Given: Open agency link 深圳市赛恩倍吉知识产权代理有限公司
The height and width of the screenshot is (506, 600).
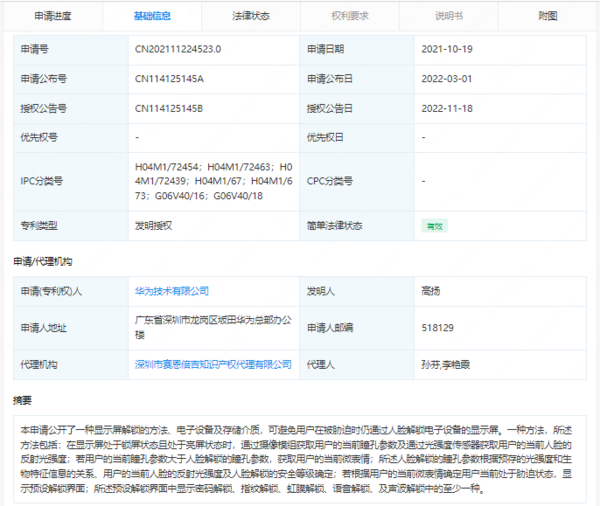Looking at the screenshot, I should (213, 364).
